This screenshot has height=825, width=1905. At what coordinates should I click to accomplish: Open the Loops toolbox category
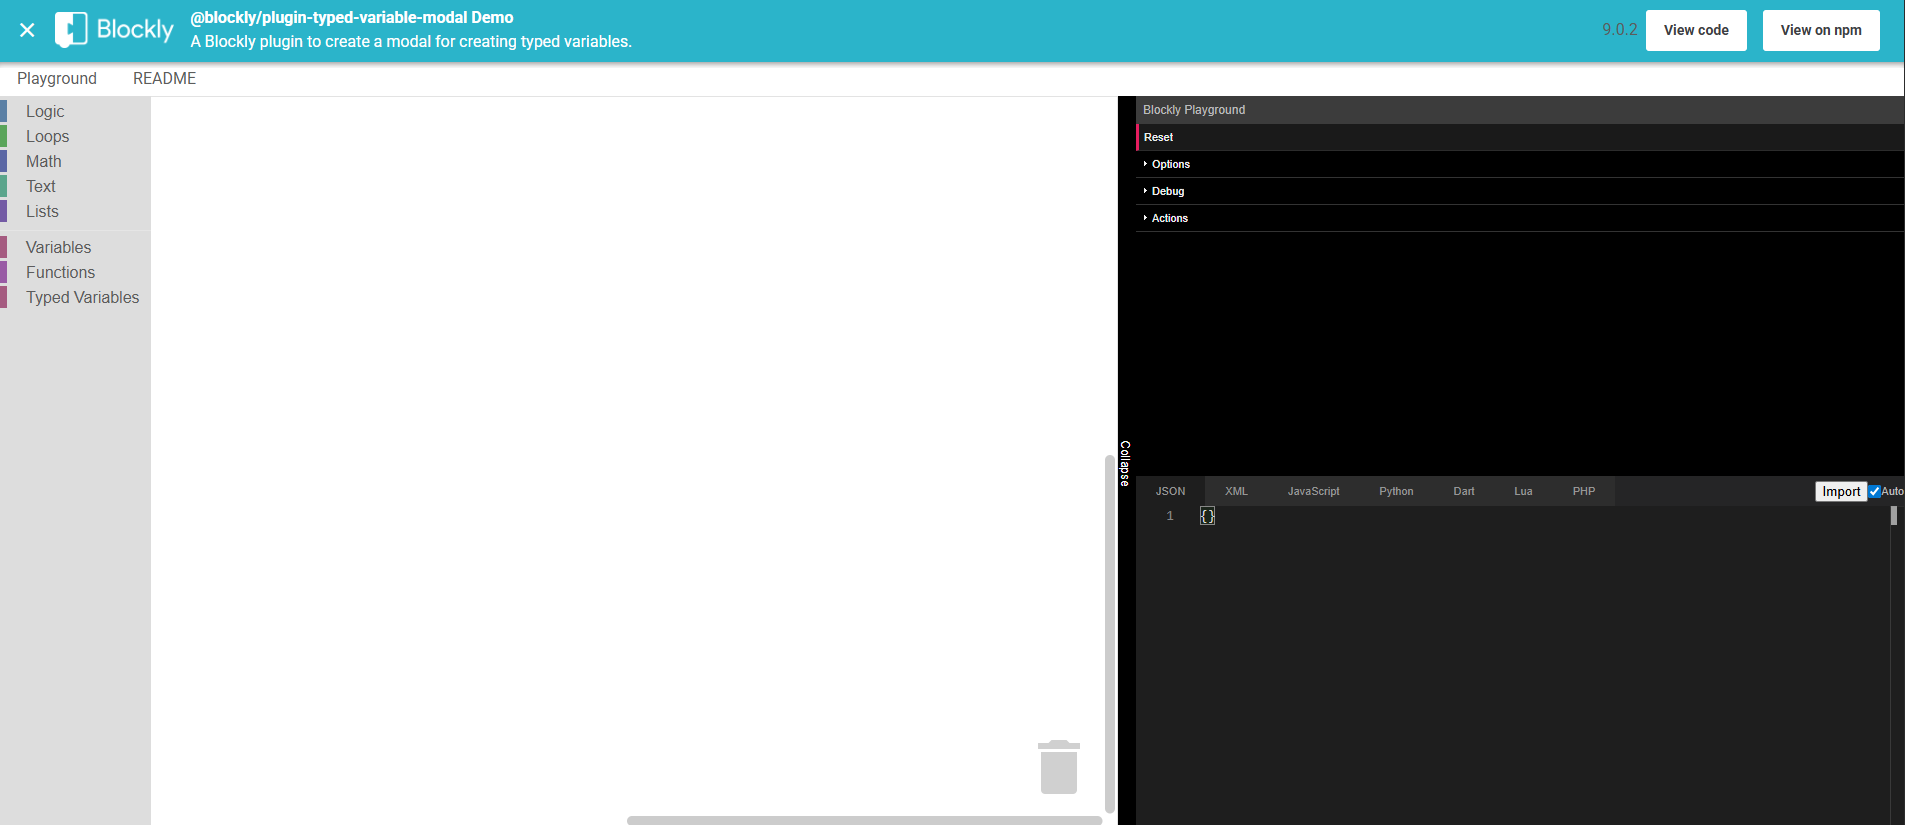click(75, 136)
